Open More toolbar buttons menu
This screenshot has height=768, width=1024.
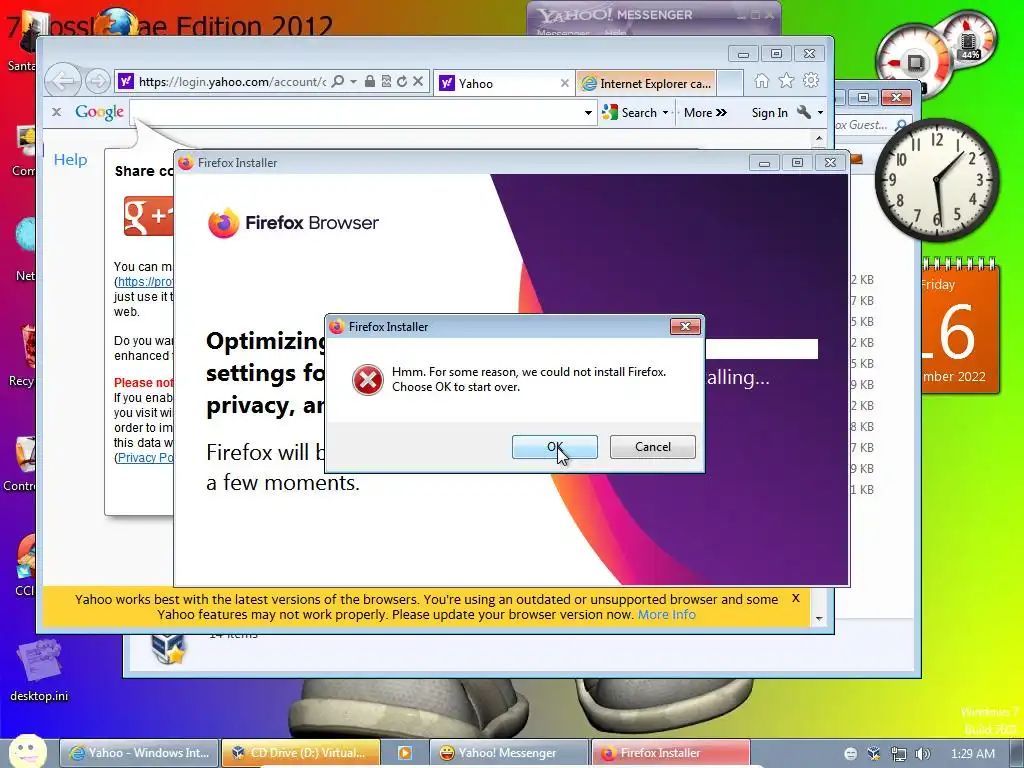pos(705,113)
